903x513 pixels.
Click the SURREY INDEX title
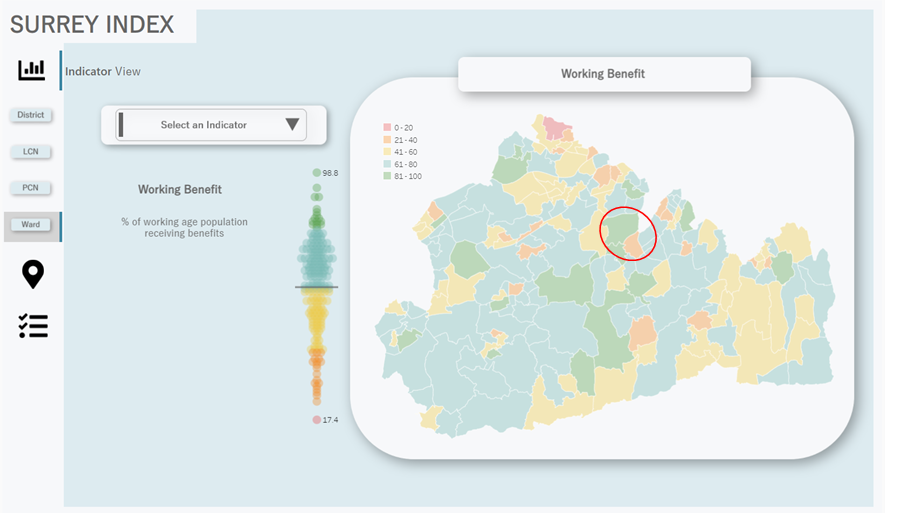(x=92, y=25)
